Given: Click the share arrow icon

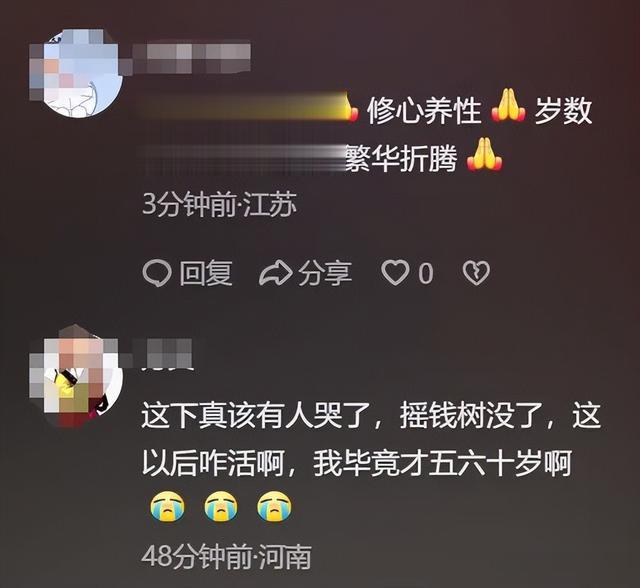Looking at the screenshot, I should (276, 273).
